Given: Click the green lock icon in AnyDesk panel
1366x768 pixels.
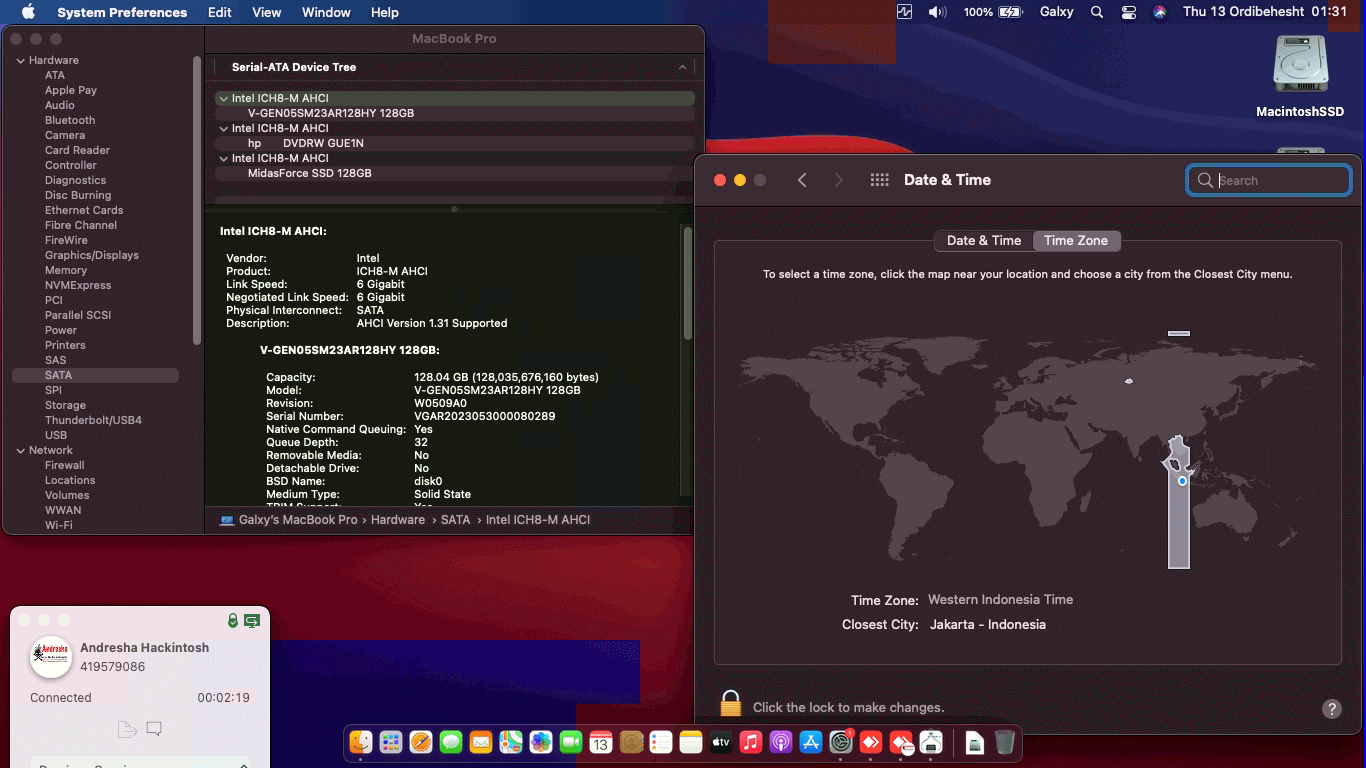Looking at the screenshot, I should pos(233,621).
